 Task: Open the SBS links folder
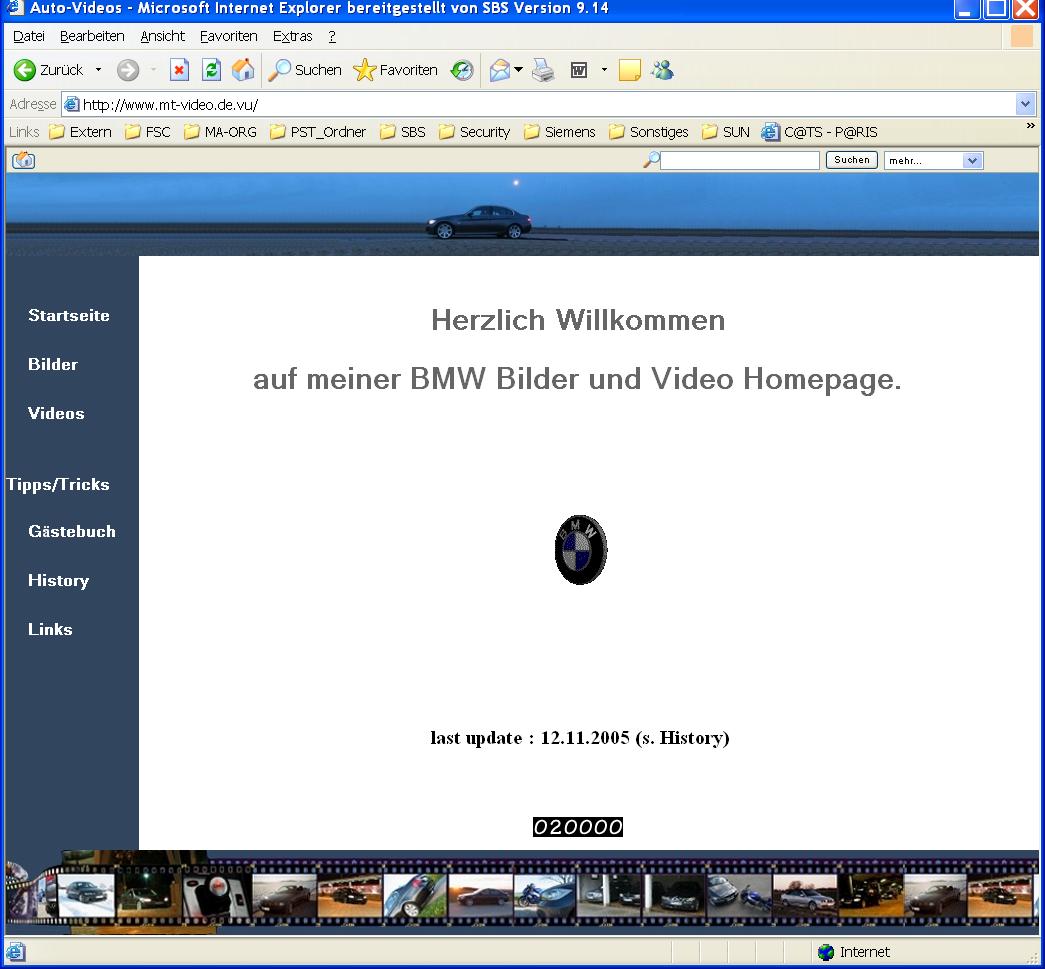tap(403, 132)
